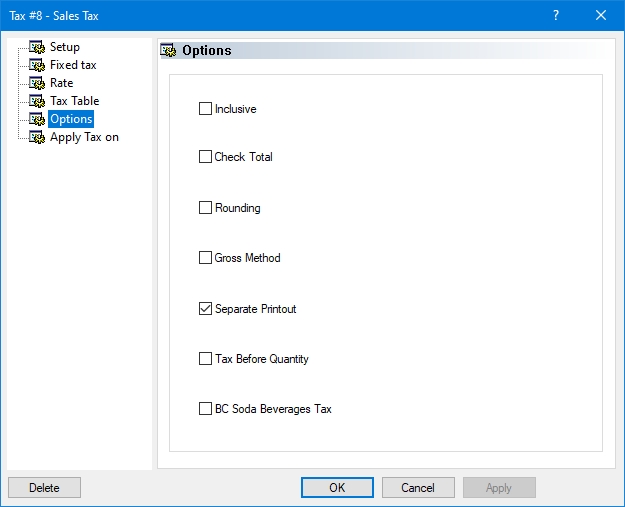Tick the Check Total option
Image resolution: width=625 pixels, height=507 pixels.
(x=206, y=157)
